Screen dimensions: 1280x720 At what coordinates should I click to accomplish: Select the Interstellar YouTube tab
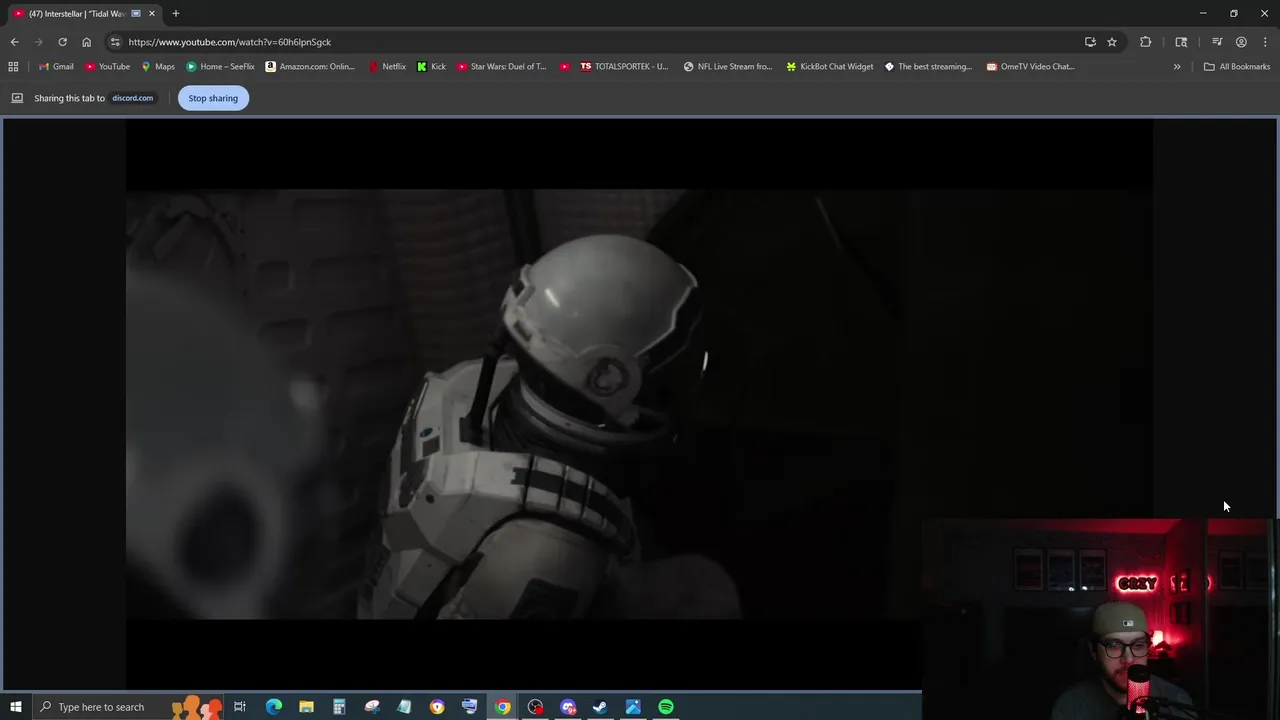(x=75, y=14)
